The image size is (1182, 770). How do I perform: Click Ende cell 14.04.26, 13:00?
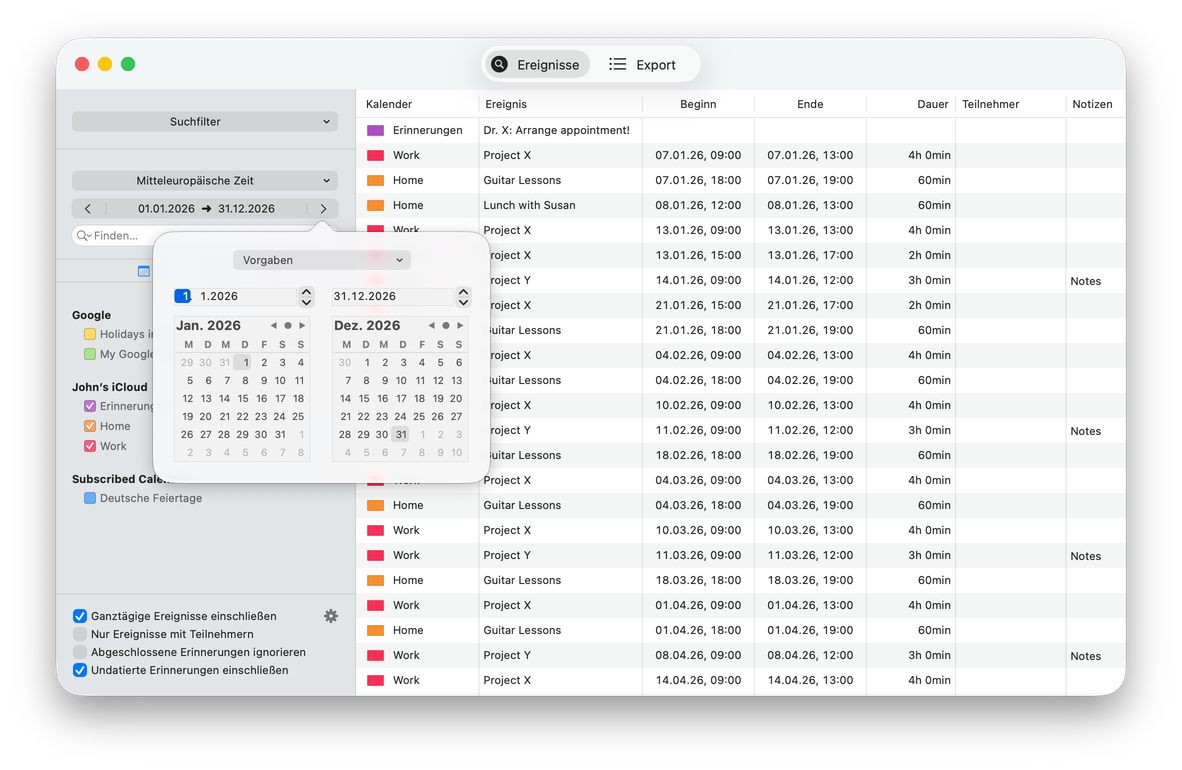[x=810, y=680]
